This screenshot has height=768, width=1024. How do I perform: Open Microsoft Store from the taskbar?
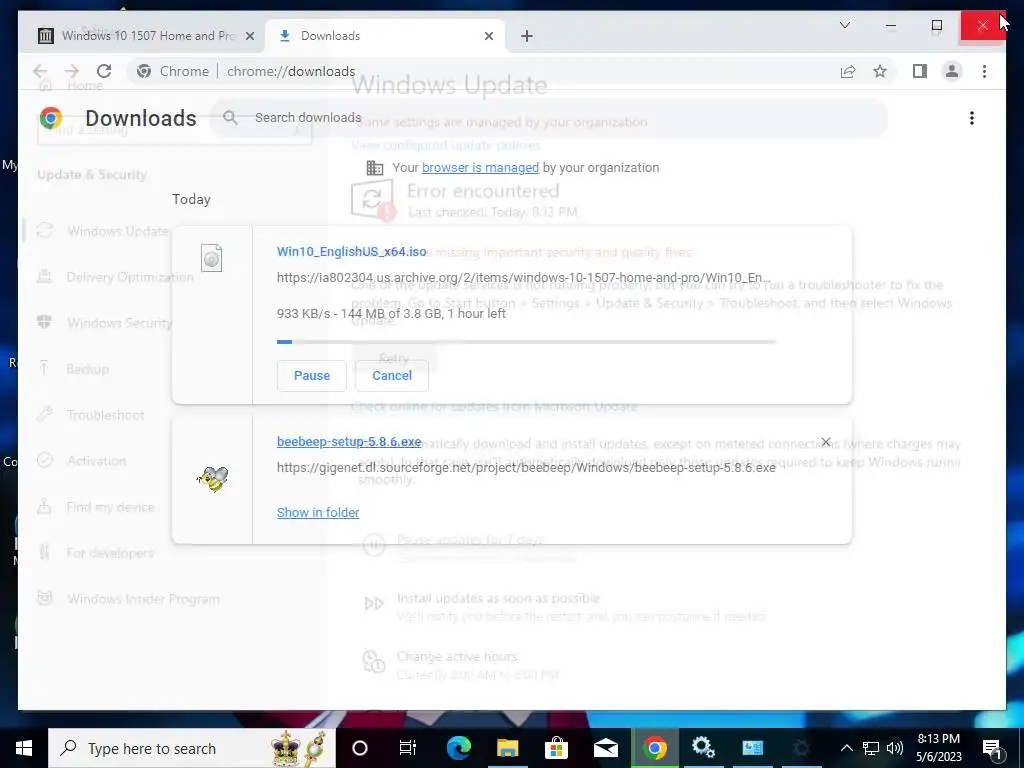[556, 748]
